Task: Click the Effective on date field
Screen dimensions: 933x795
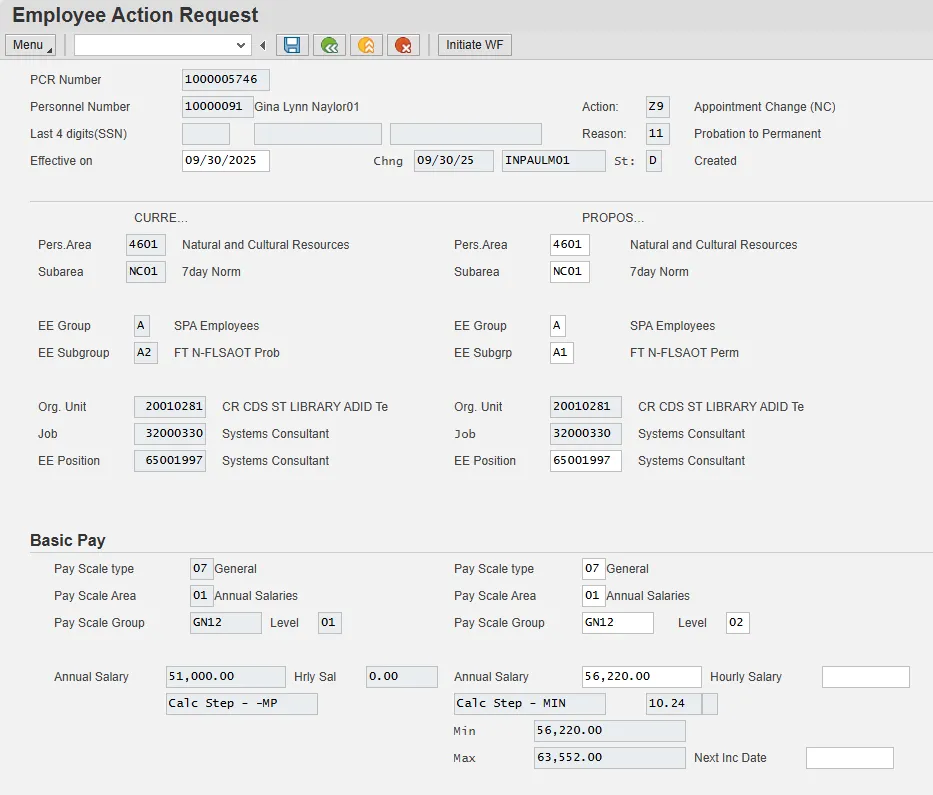Action: pyautogui.click(x=225, y=161)
